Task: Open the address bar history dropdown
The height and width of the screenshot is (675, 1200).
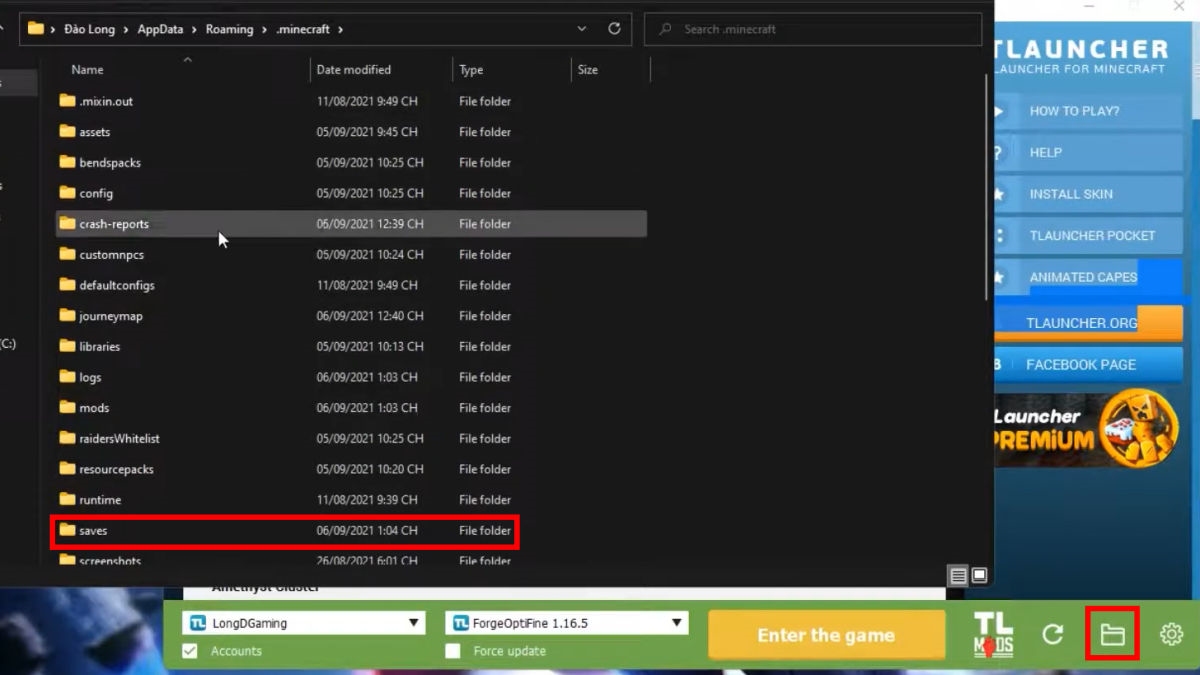Action: (x=581, y=29)
